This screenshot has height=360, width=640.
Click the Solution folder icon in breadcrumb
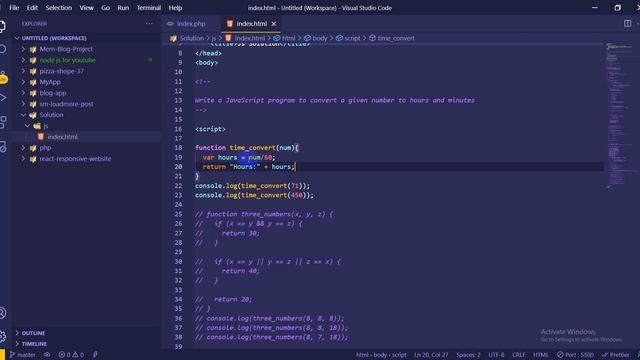coord(173,38)
